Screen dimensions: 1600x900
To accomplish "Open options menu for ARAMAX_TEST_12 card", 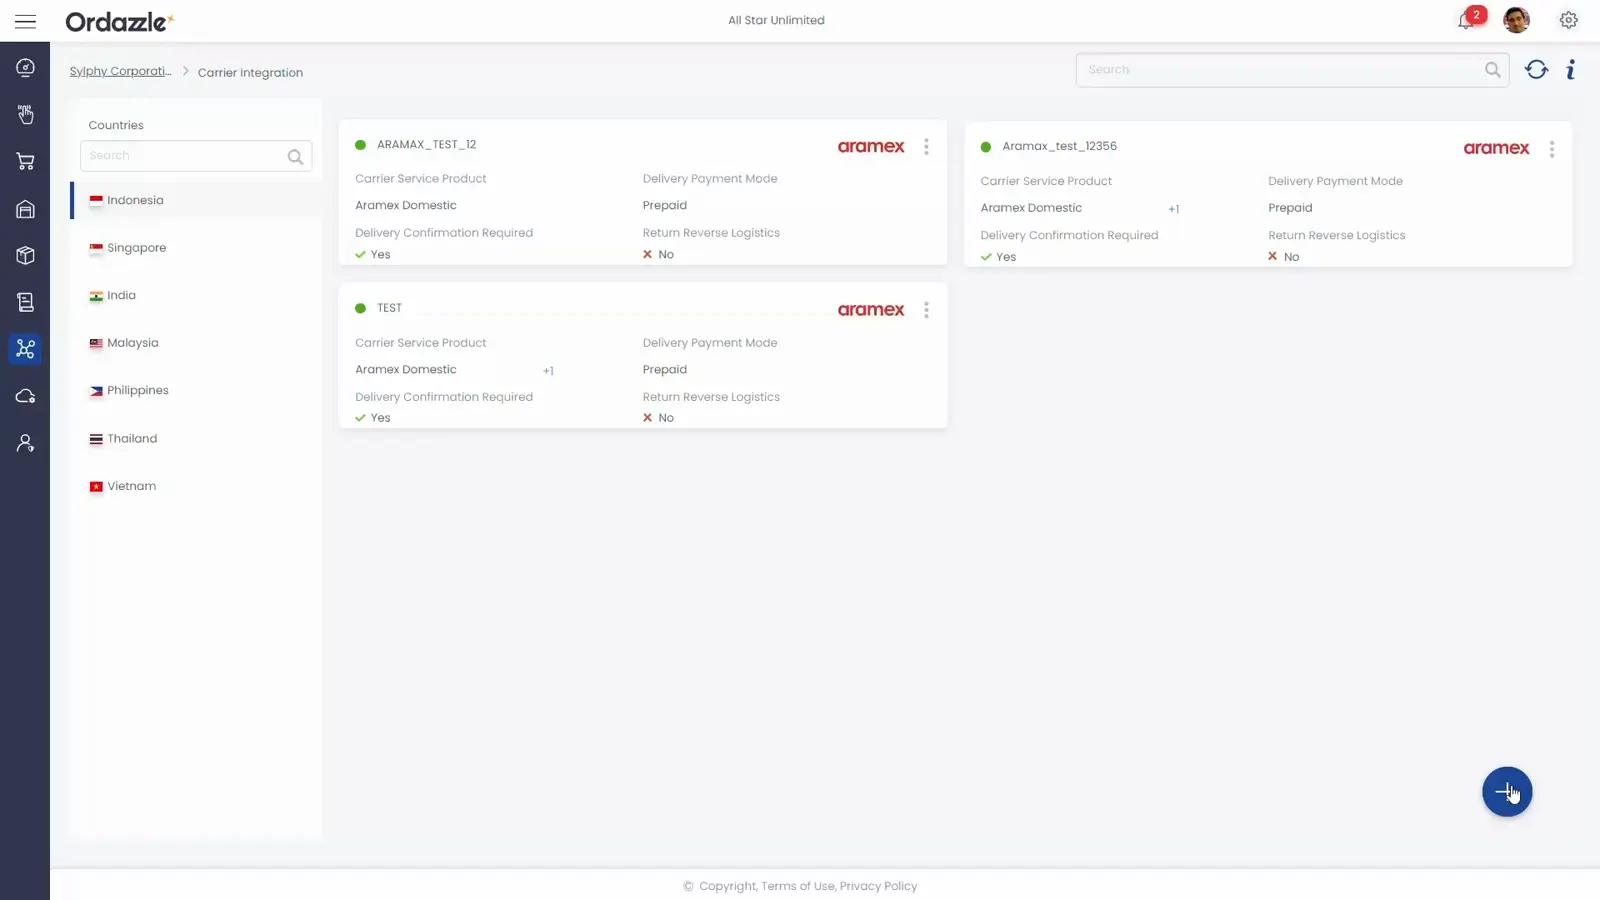I will coord(926,146).
